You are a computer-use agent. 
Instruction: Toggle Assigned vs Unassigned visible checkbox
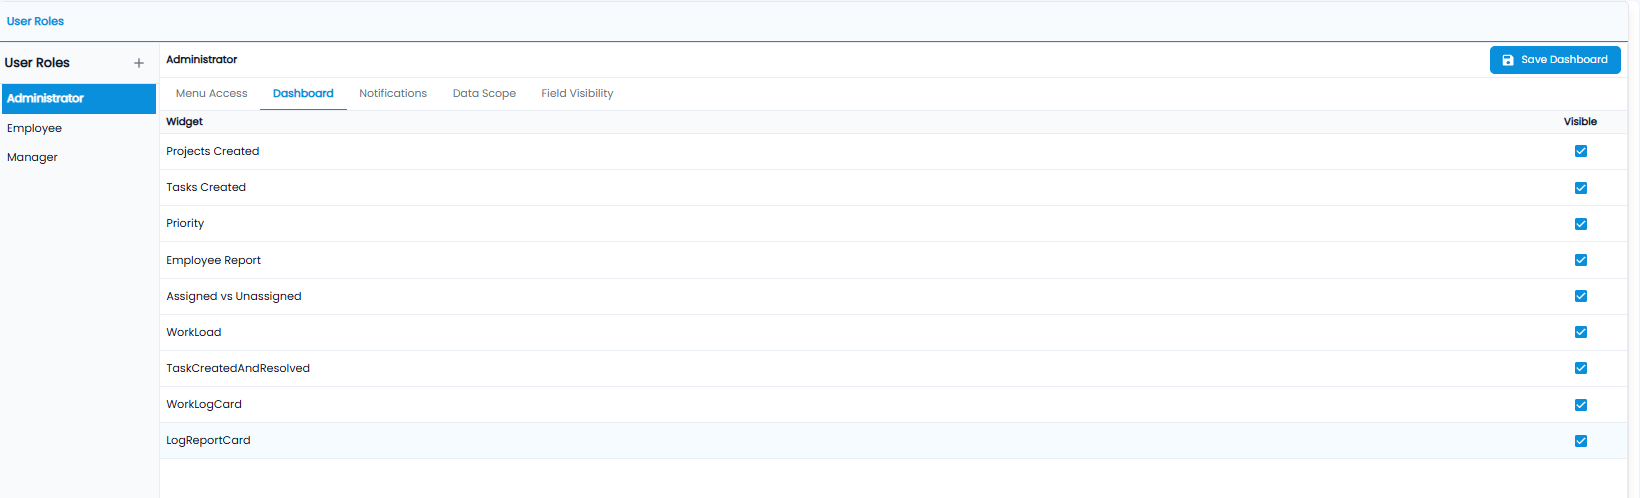point(1581,296)
